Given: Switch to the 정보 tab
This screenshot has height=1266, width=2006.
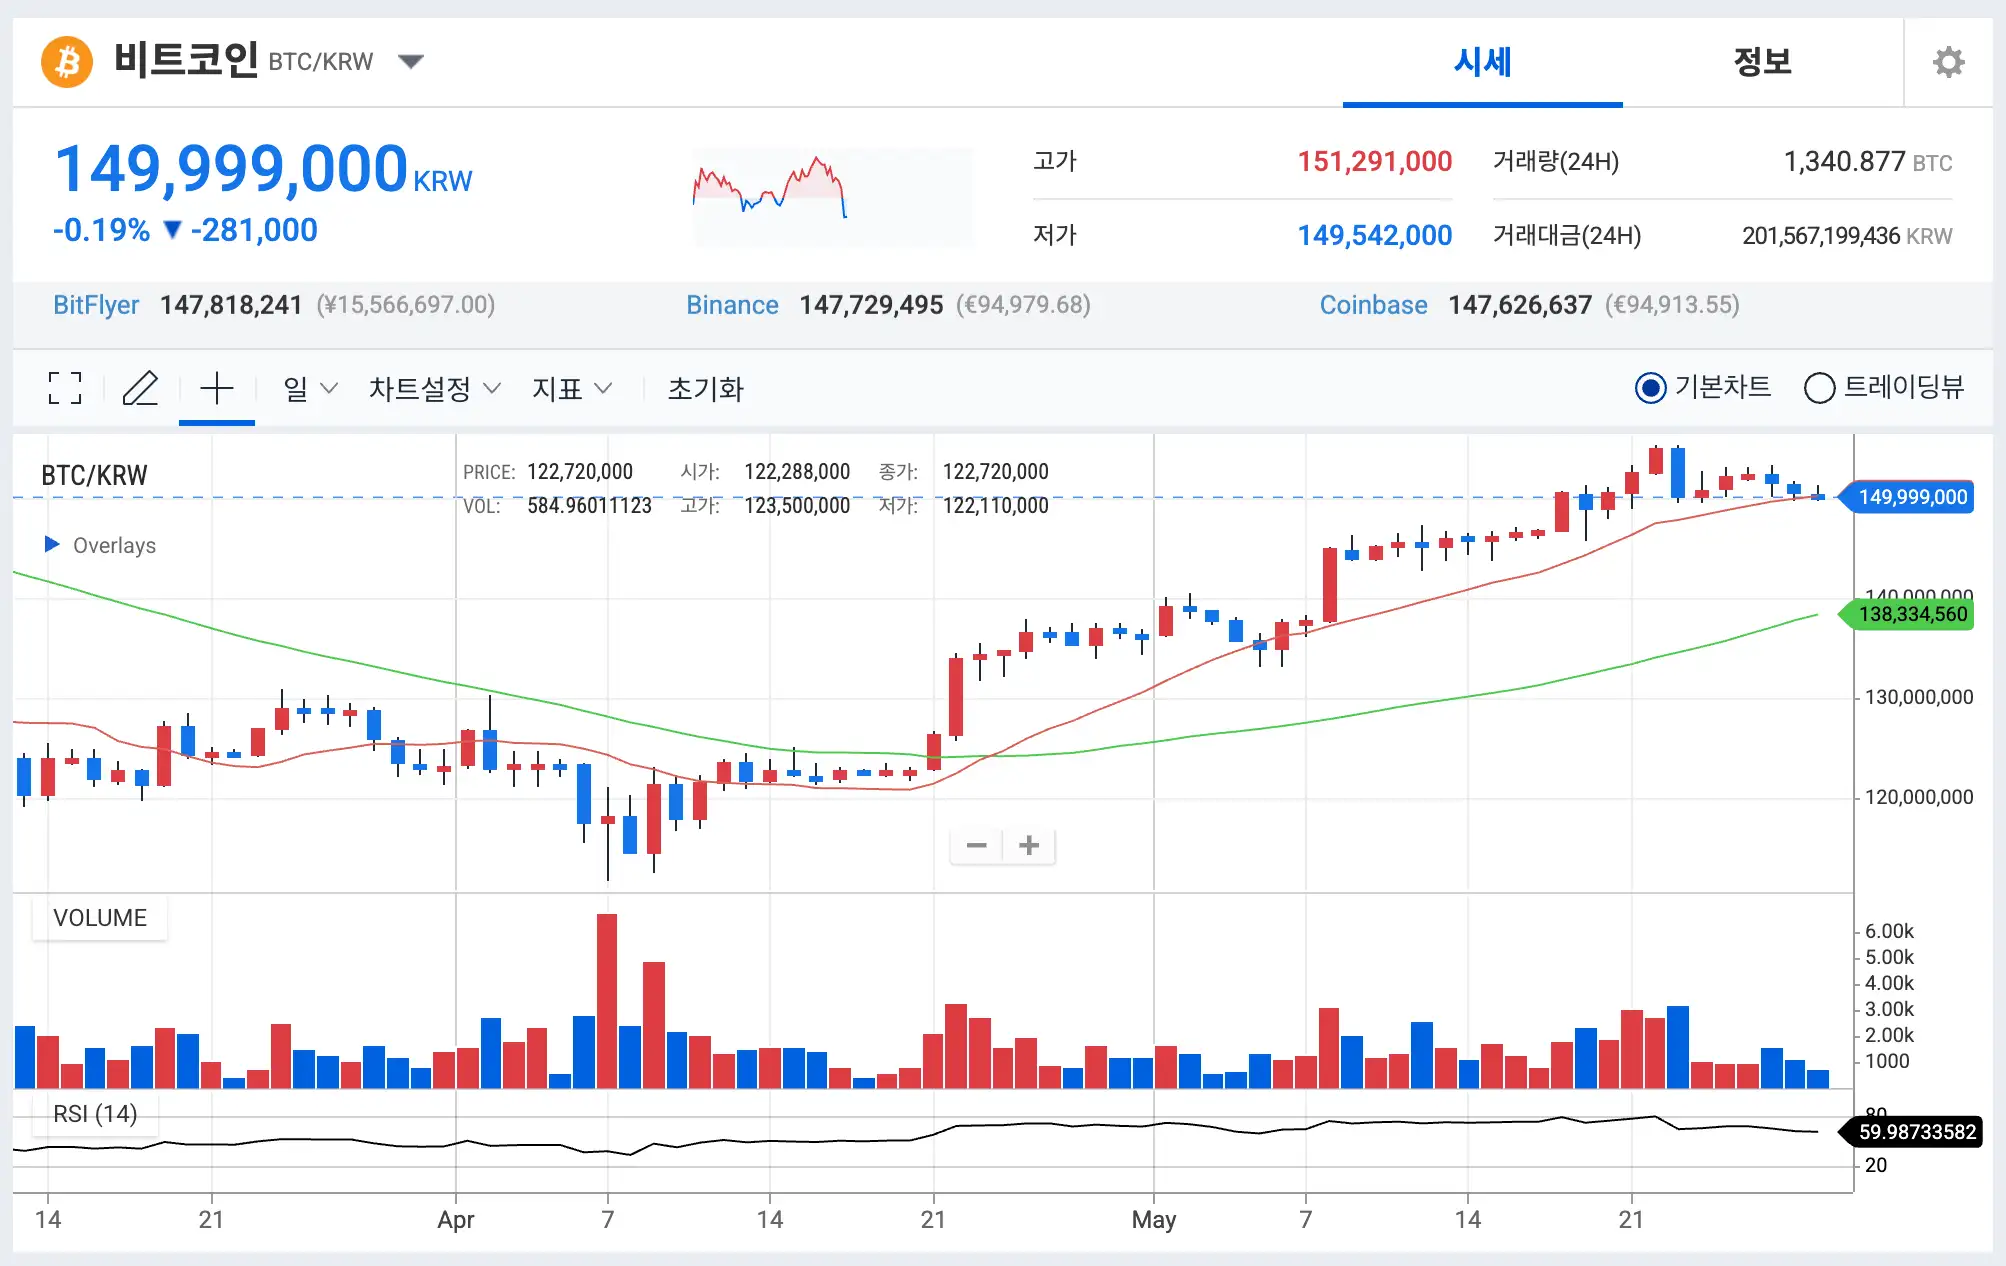Looking at the screenshot, I should (1762, 62).
